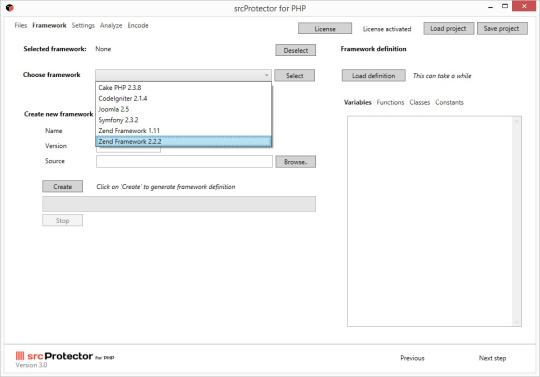Show the Functions definition tab
The height and width of the screenshot is (377, 540).
coord(390,102)
